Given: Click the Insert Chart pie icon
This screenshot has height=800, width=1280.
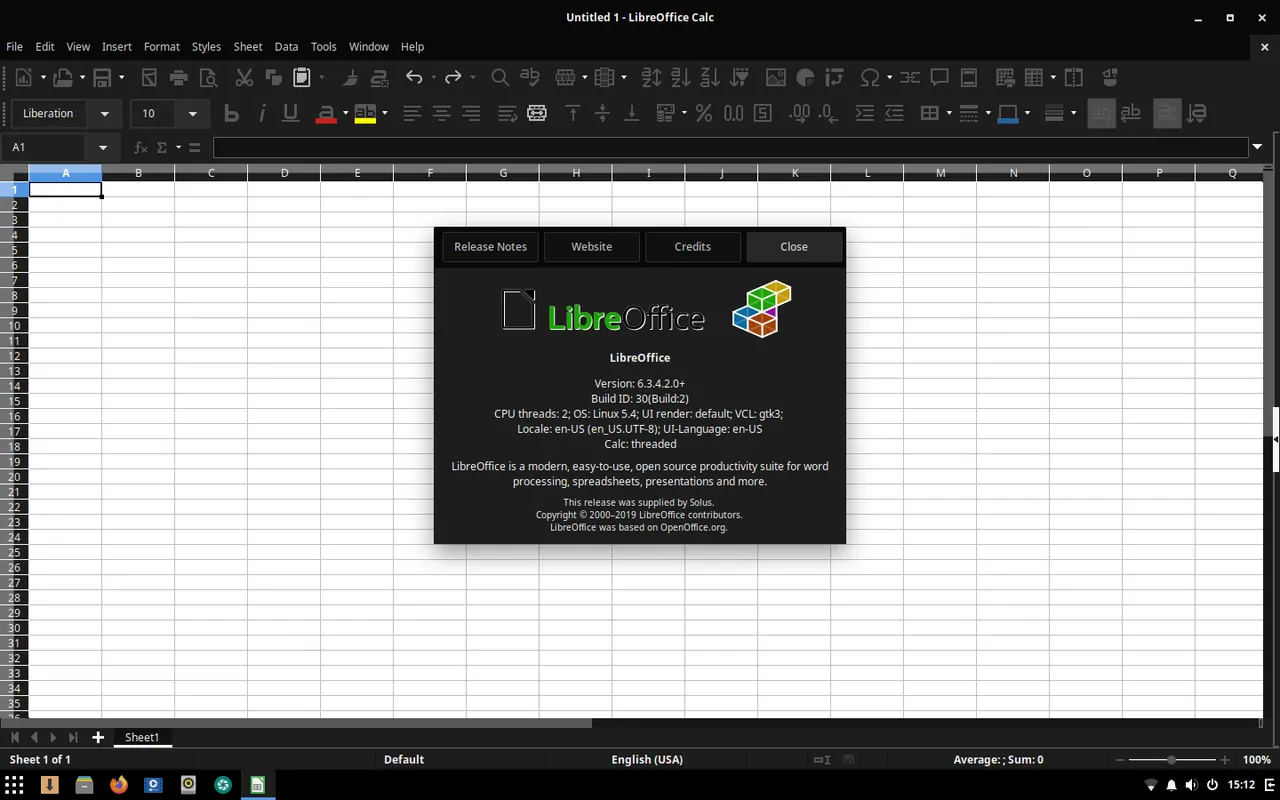Looking at the screenshot, I should [x=805, y=77].
